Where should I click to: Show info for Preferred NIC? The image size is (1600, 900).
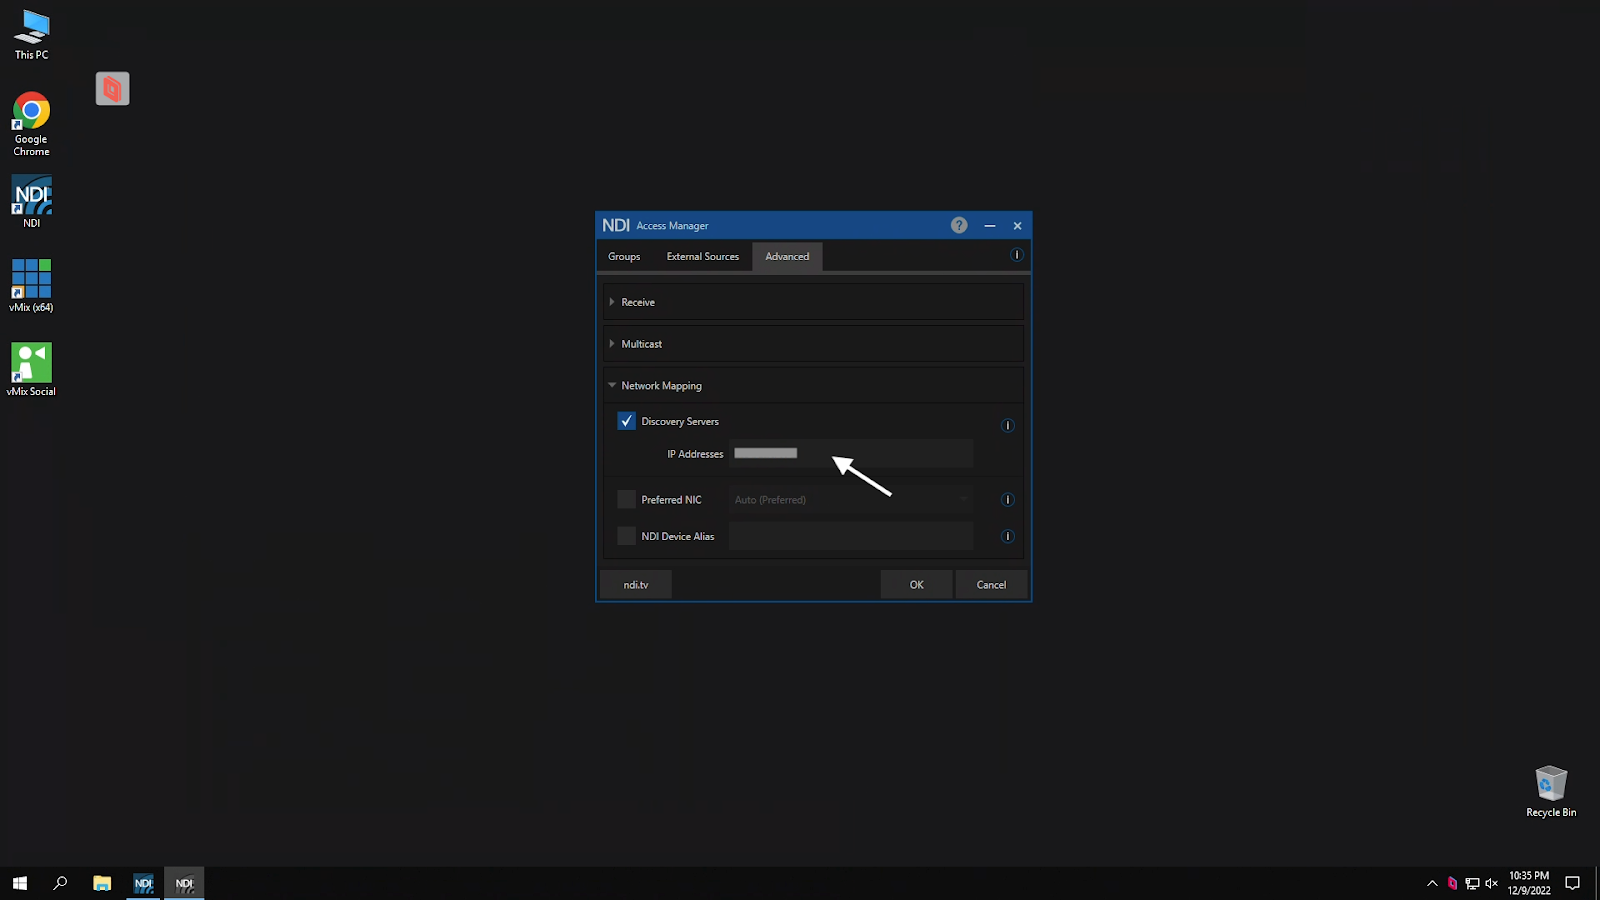click(1007, 499)
